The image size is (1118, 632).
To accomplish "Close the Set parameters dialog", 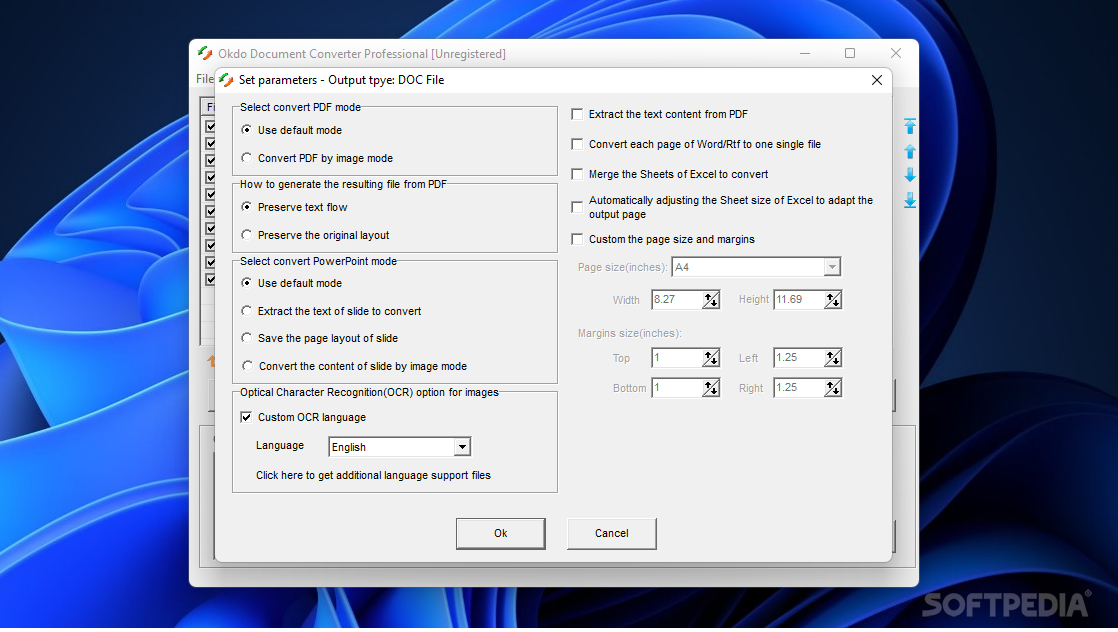I will (877, 80).
